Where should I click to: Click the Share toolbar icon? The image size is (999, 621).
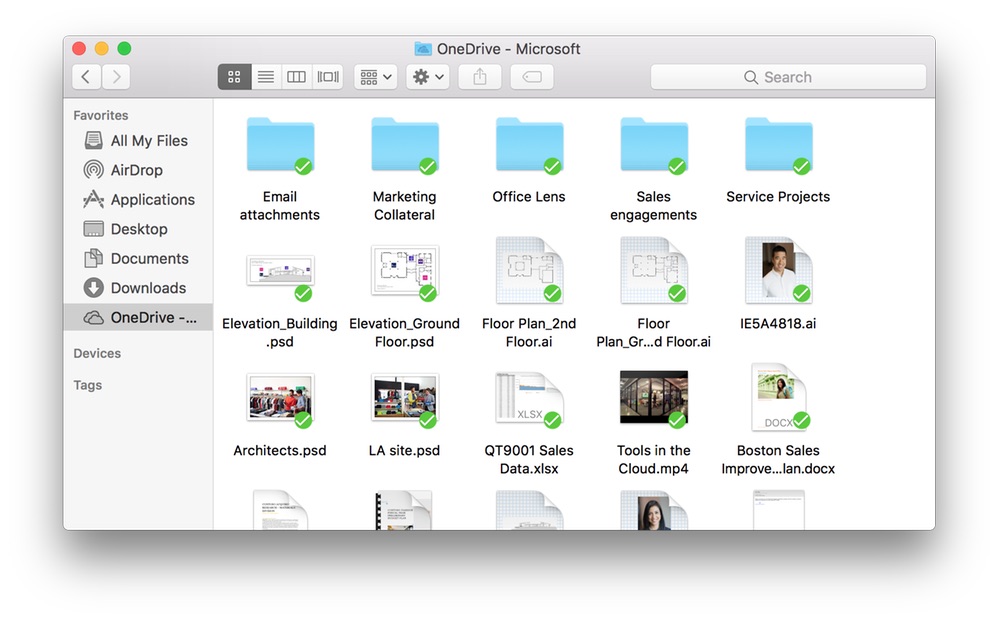pos(480,77)
